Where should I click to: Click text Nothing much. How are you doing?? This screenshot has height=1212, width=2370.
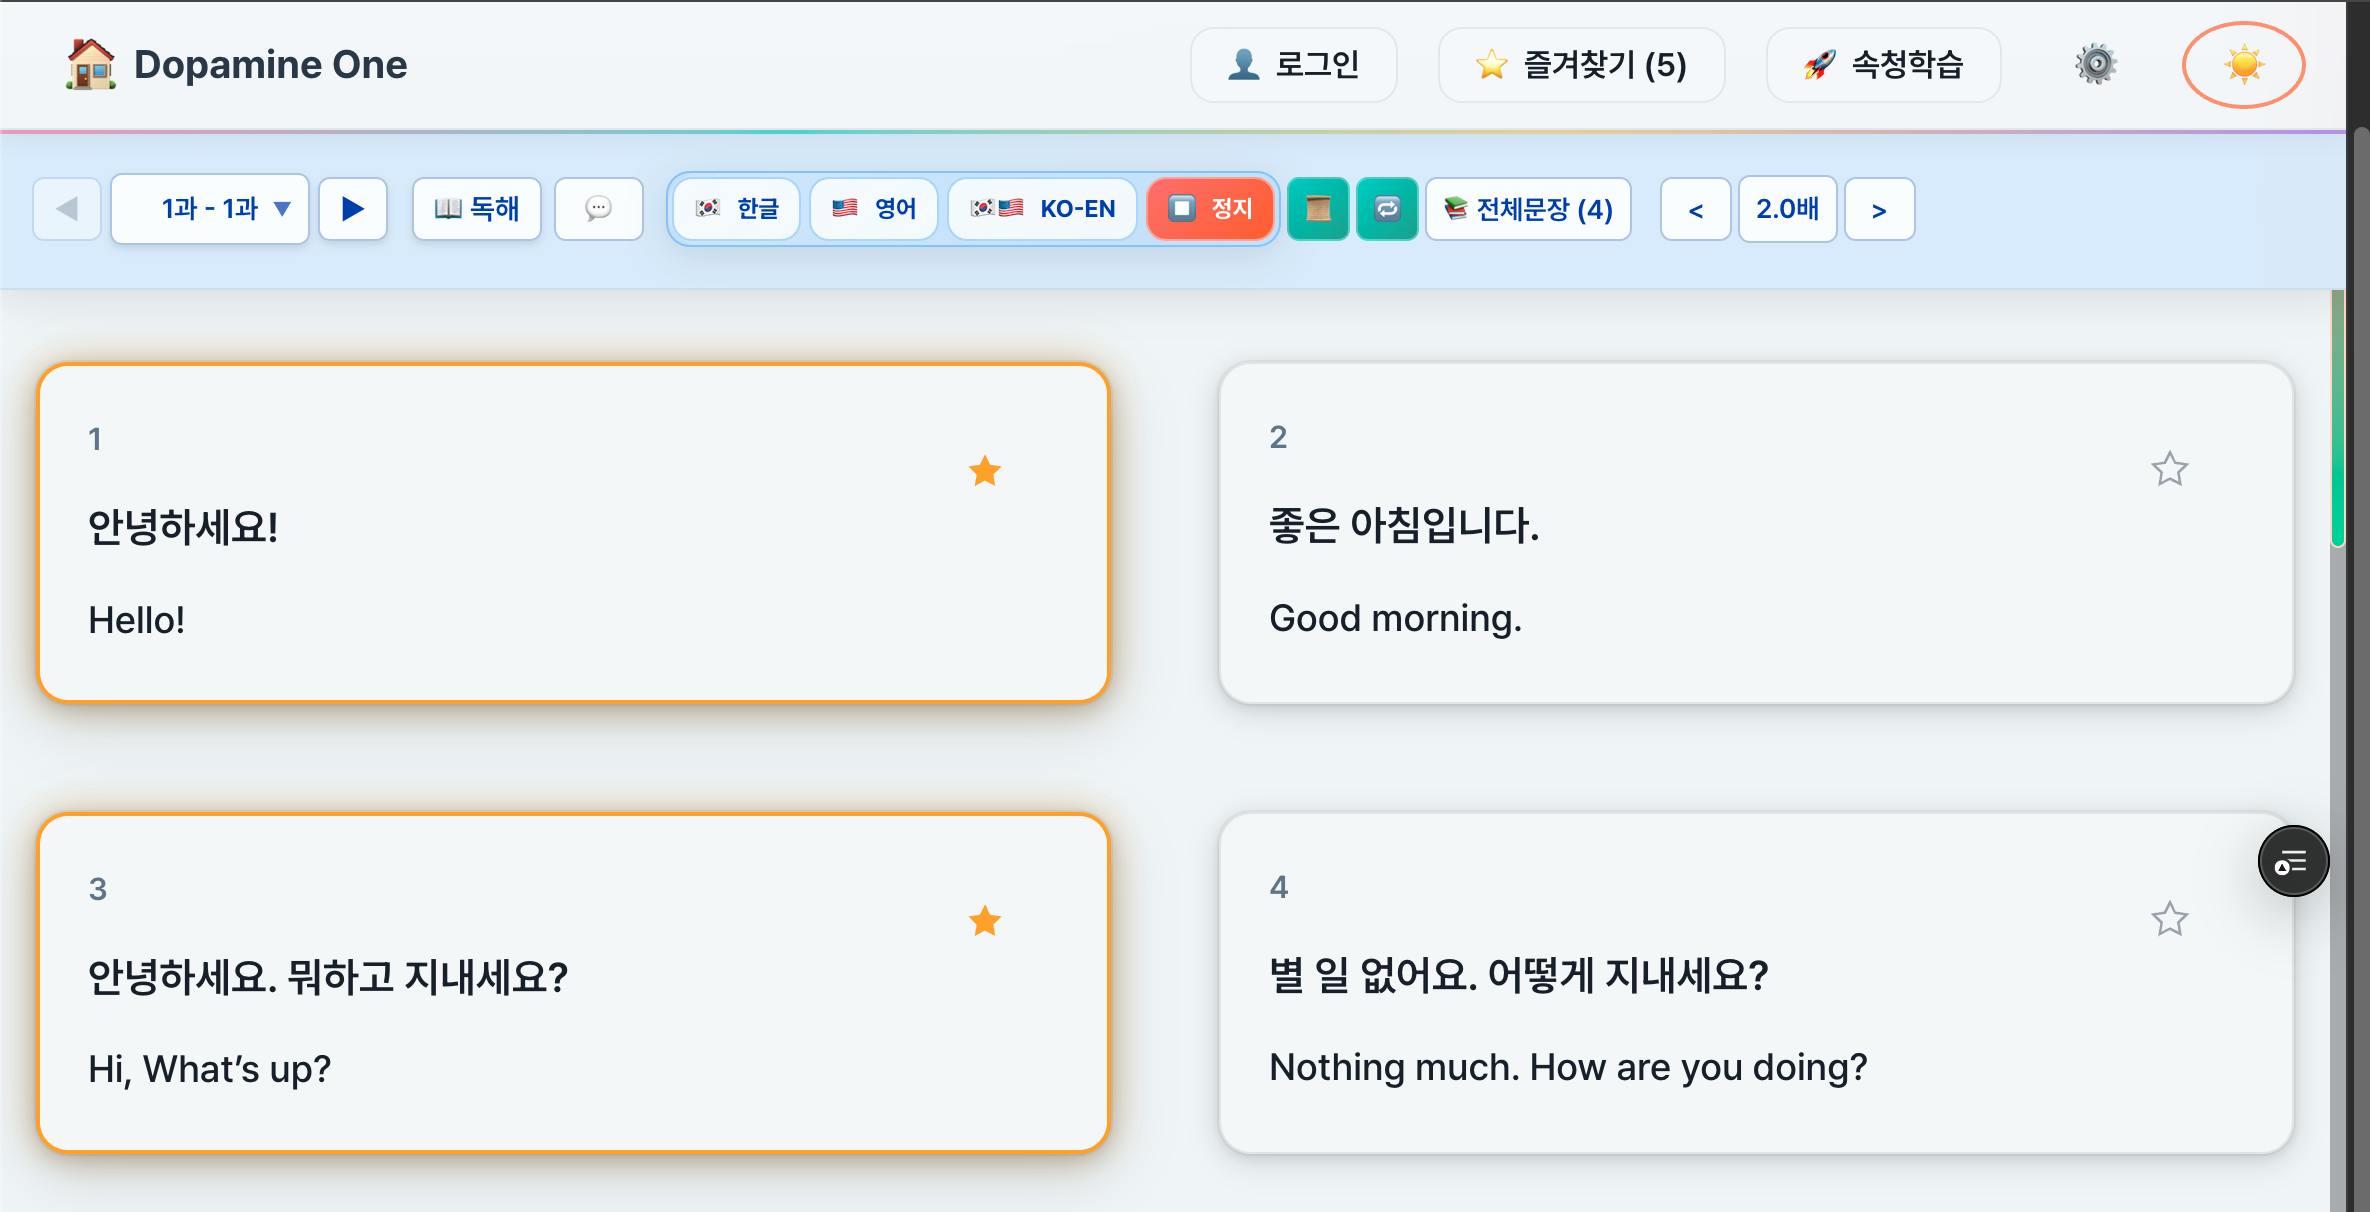tap(1568, 1067)
